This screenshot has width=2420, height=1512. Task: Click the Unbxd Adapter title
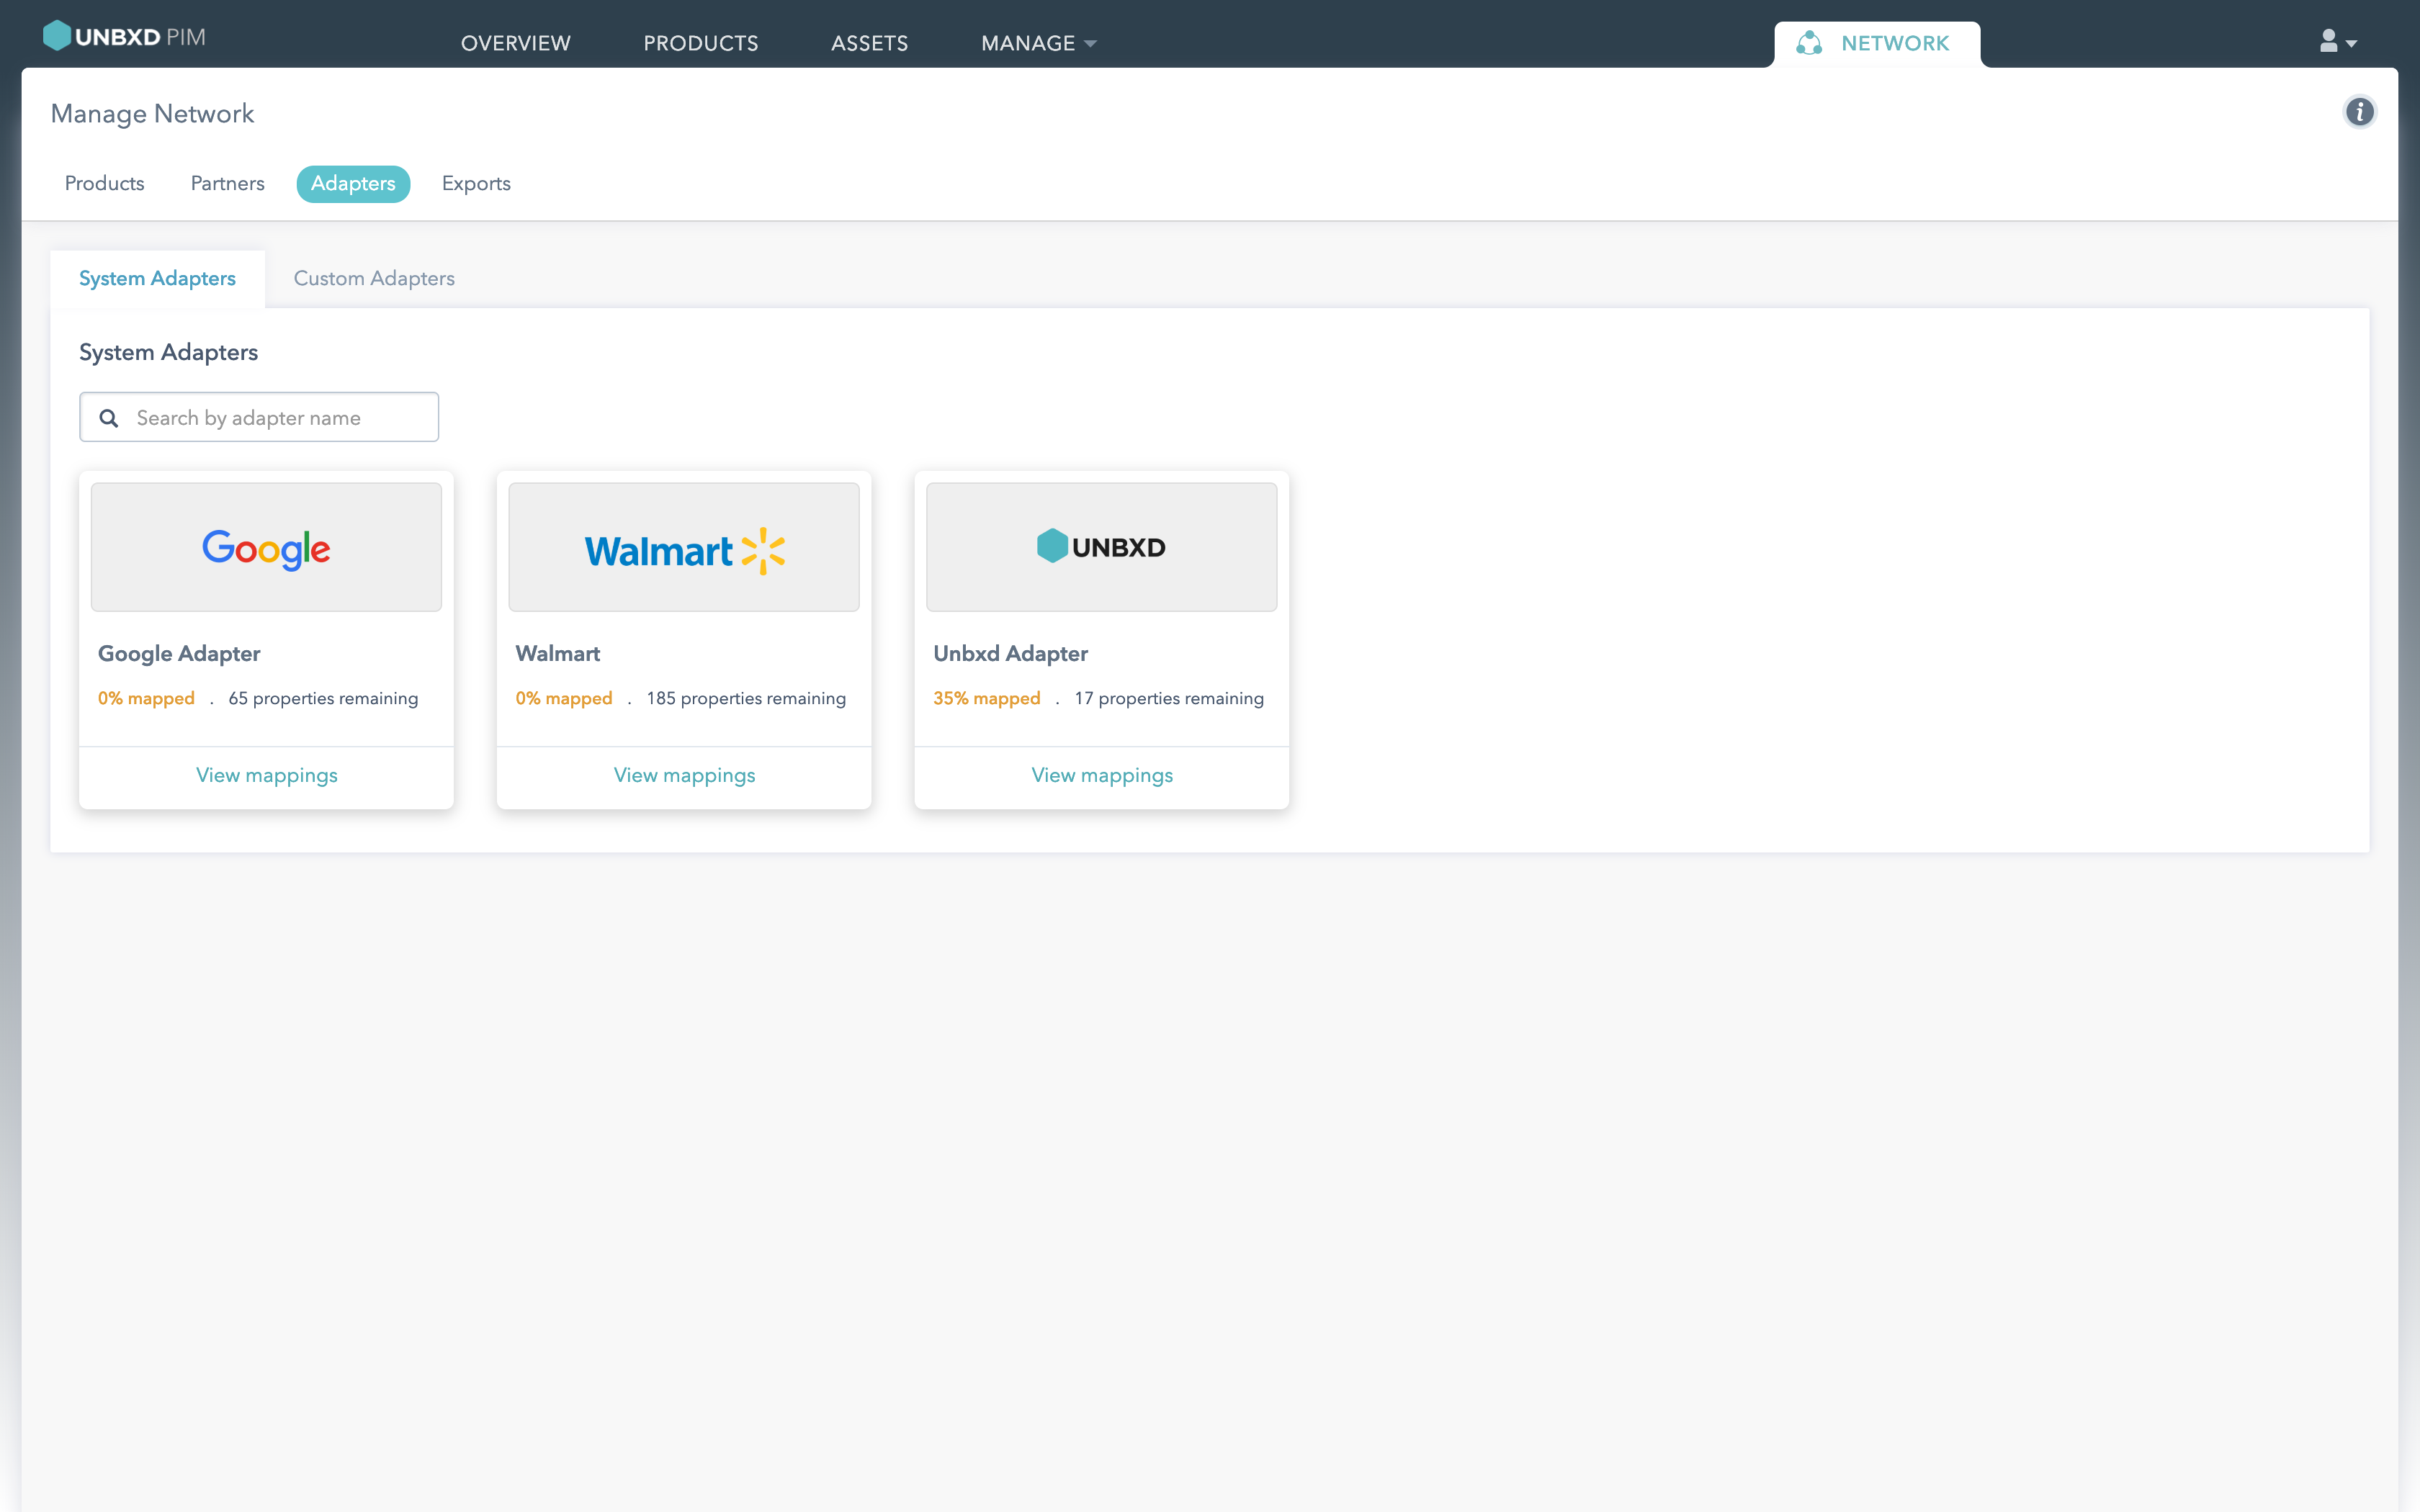[1010, 653]
